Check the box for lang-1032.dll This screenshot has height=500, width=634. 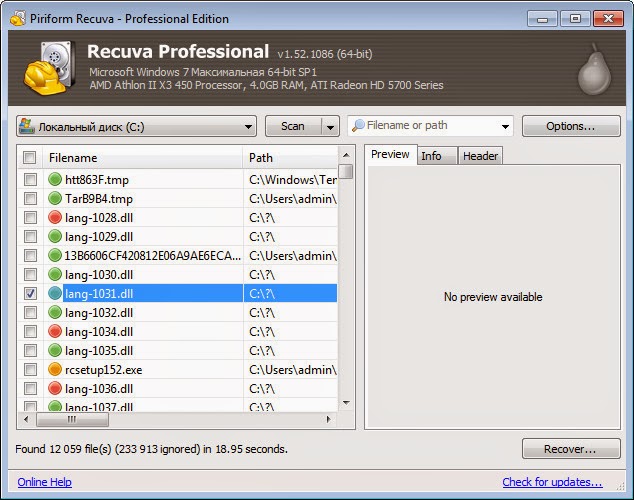coord(30,312)
